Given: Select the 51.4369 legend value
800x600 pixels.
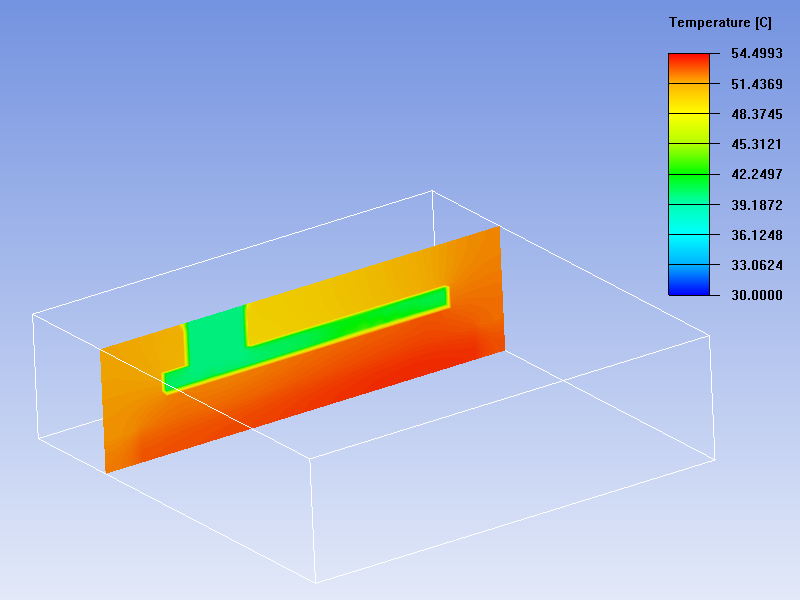Looking at the screenshot, I should [x=757, y=84].
